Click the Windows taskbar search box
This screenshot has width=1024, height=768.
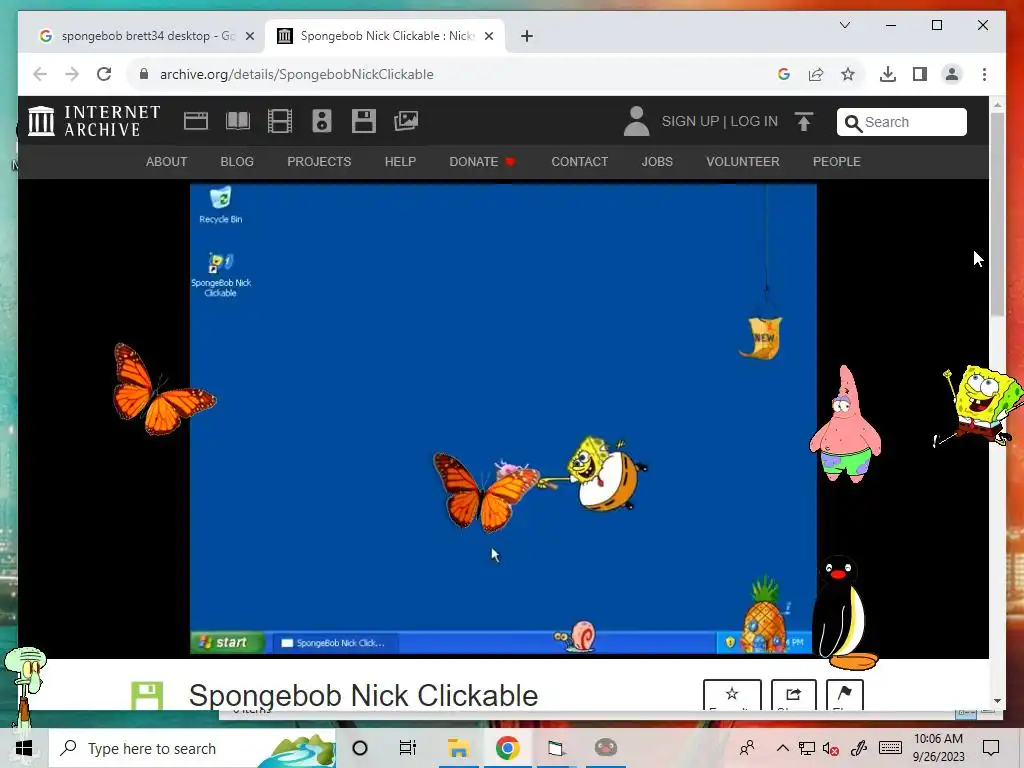point(192,748)
